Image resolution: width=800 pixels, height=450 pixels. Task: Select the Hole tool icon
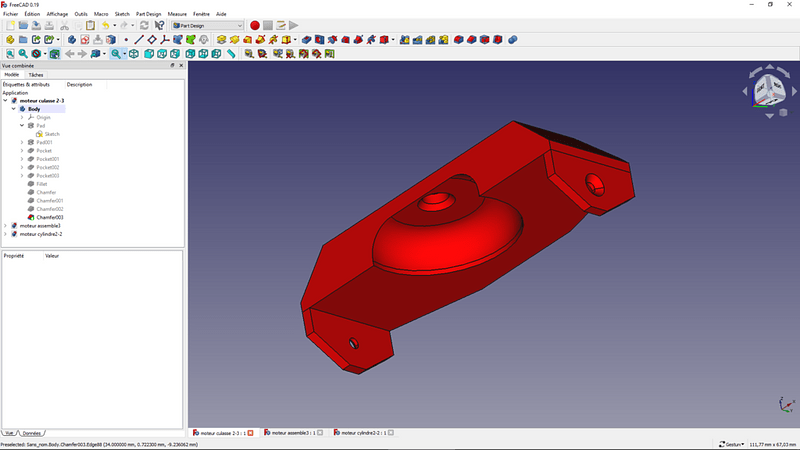click(319, 39)
